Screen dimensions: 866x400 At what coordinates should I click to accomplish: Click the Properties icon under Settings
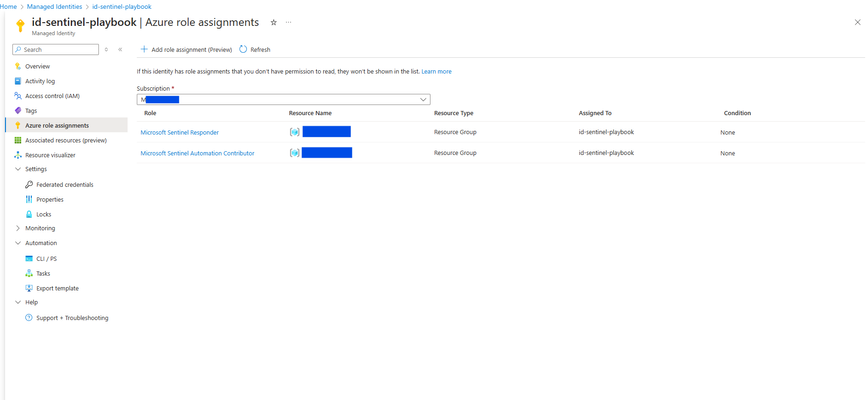click(29, 199)
